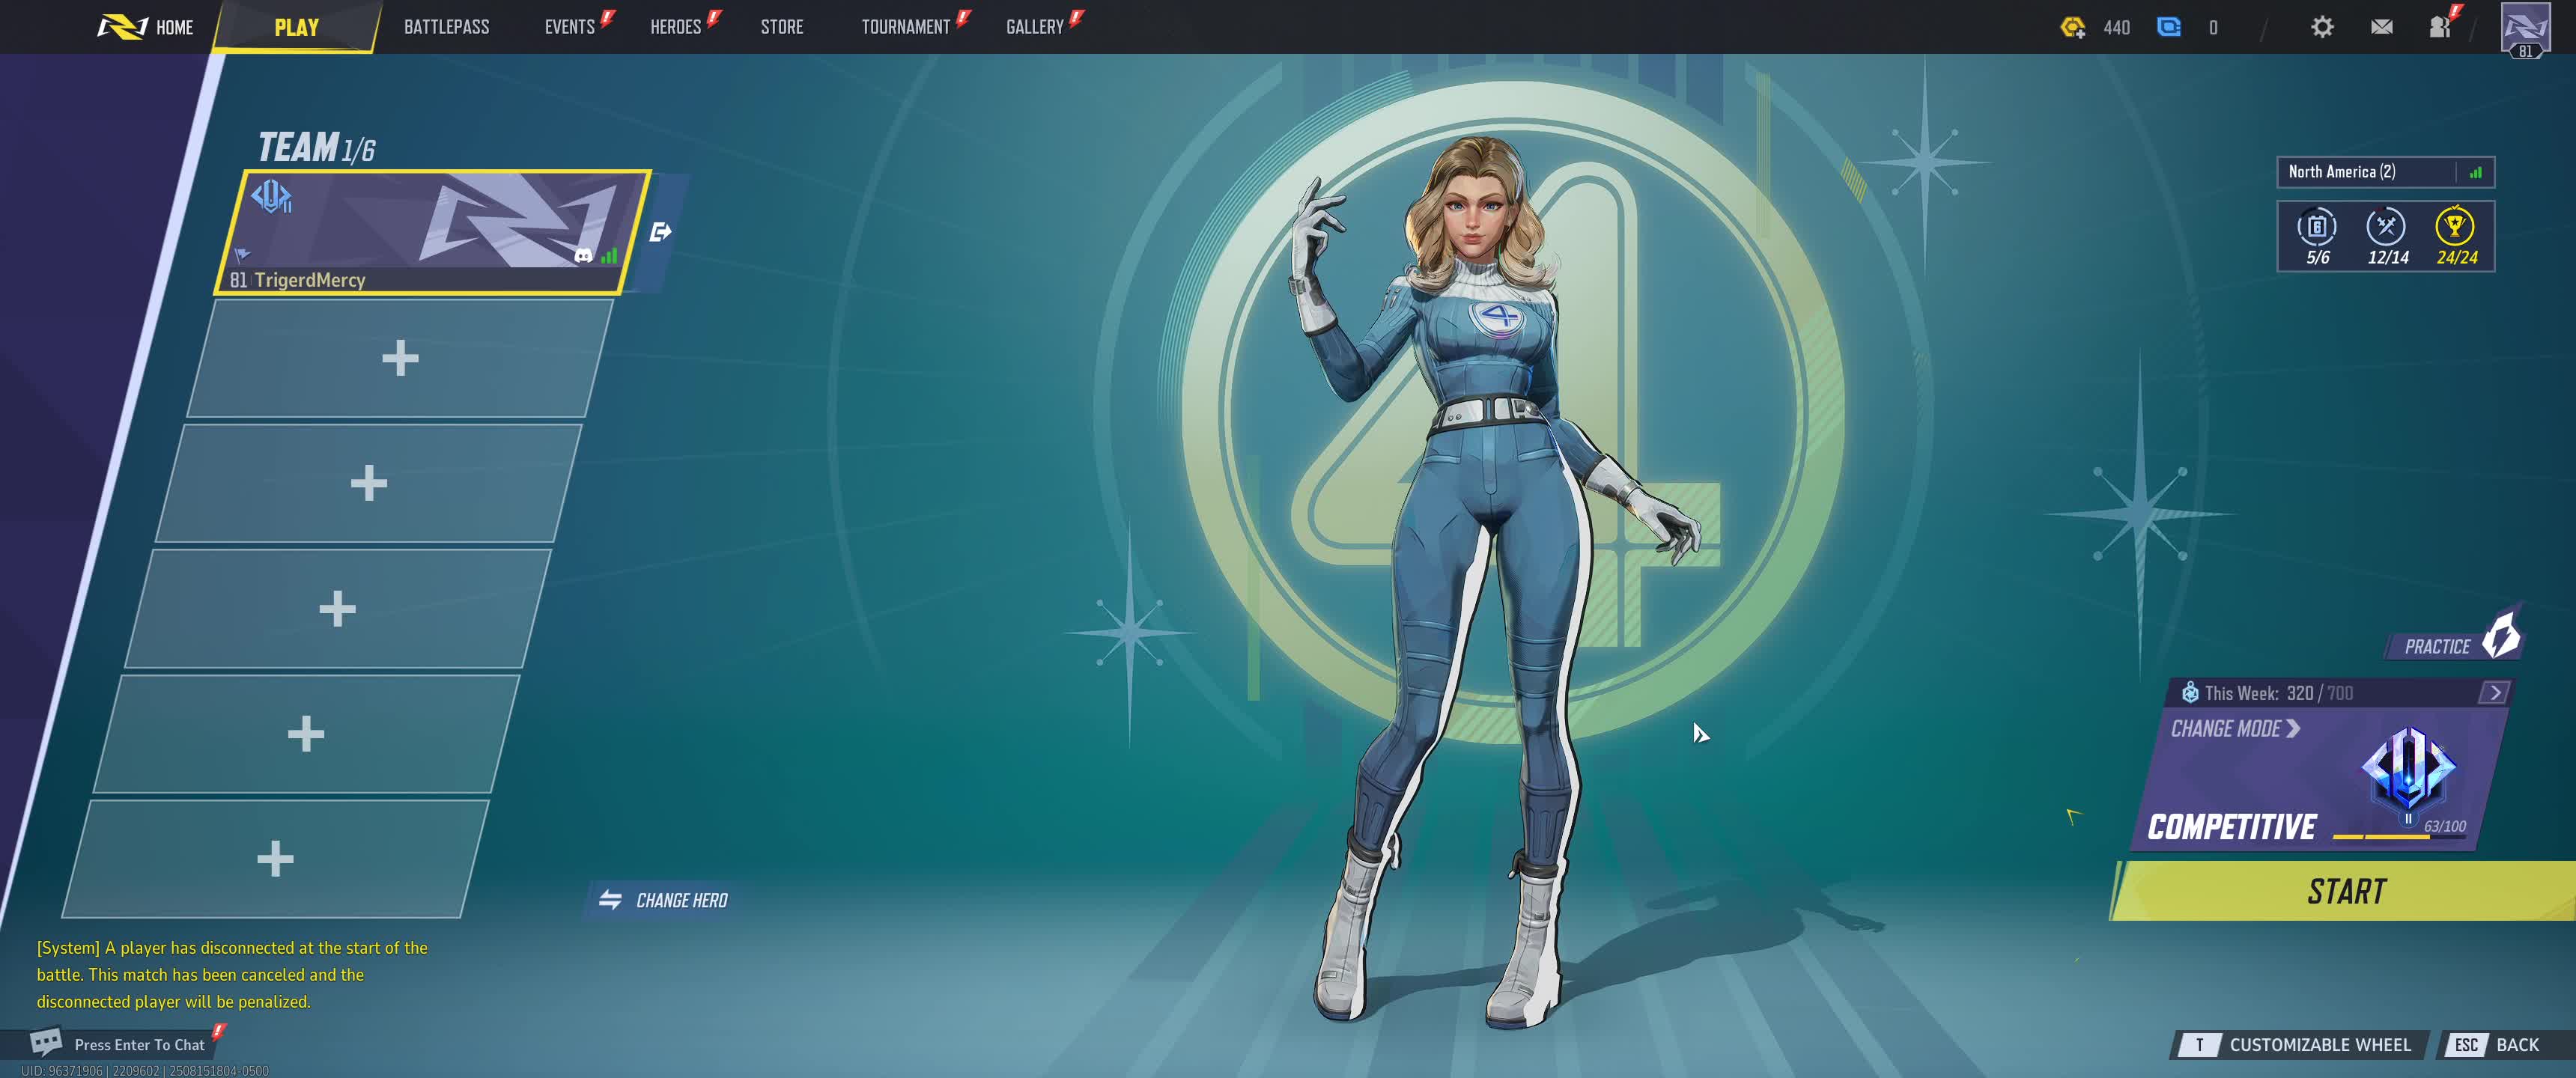Leave team using the exit icon

(660, 232)
